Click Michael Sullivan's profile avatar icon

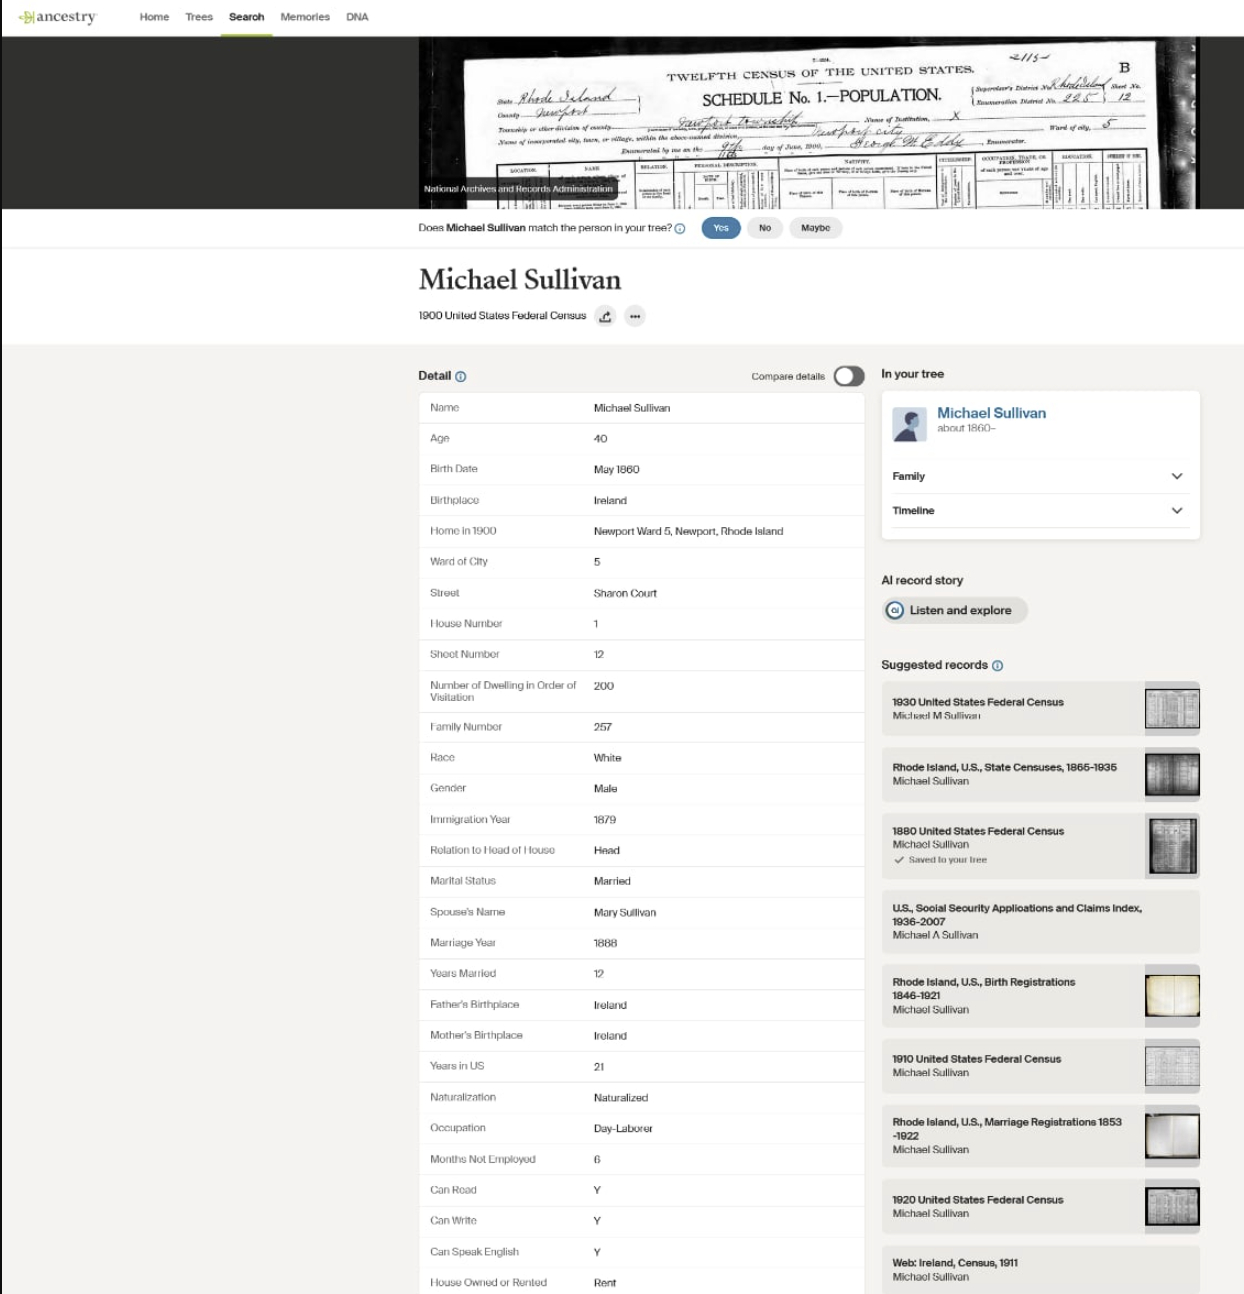(x=909, y=425)
